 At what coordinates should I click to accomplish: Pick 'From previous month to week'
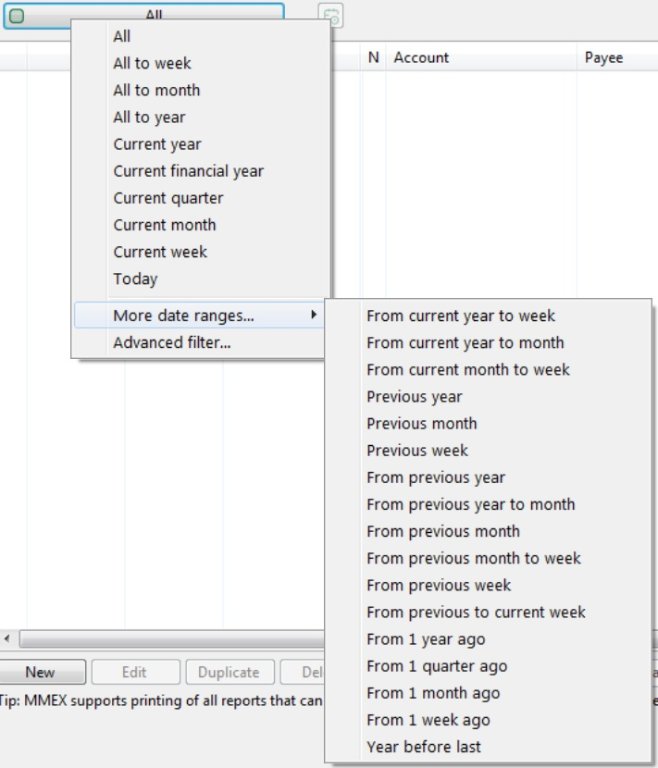(488, 558)
